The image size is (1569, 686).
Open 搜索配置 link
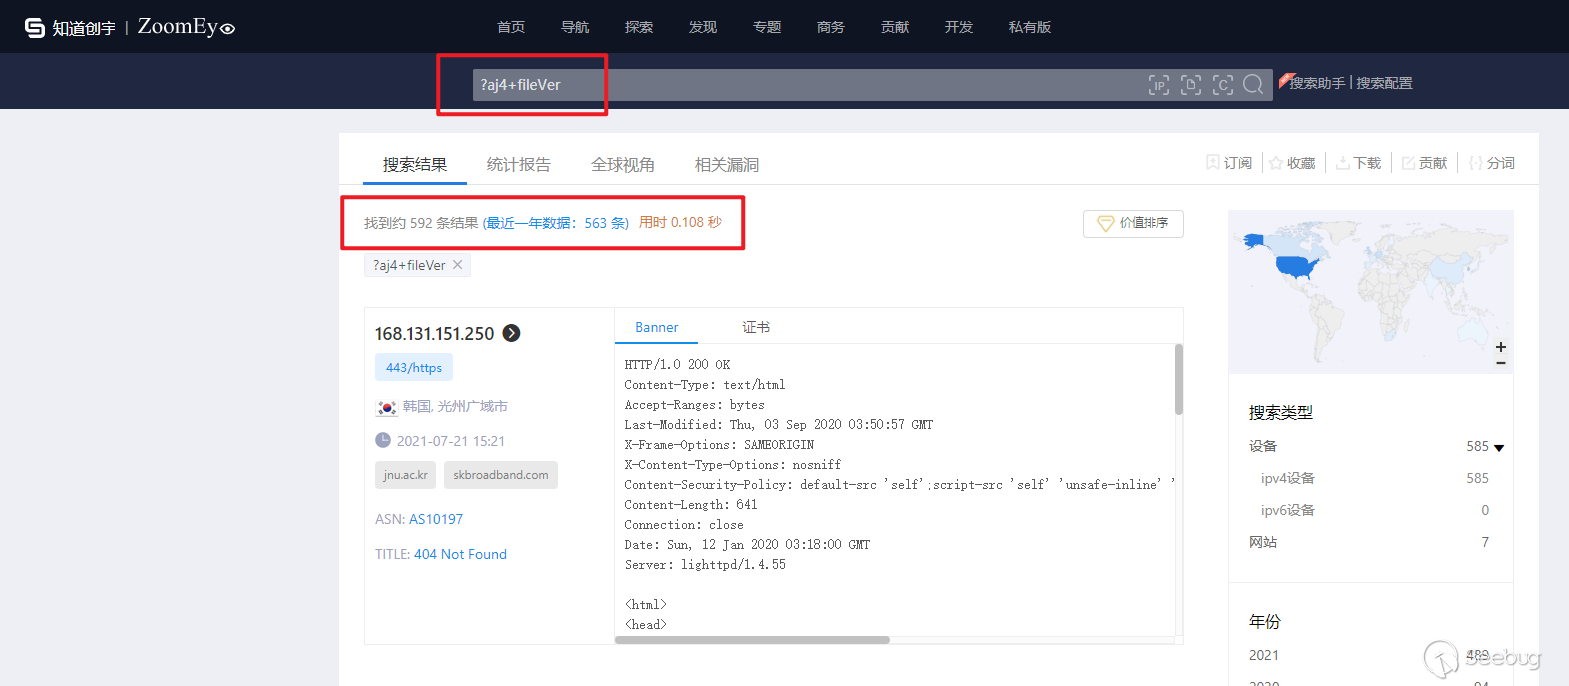(x=1384, y=83)
